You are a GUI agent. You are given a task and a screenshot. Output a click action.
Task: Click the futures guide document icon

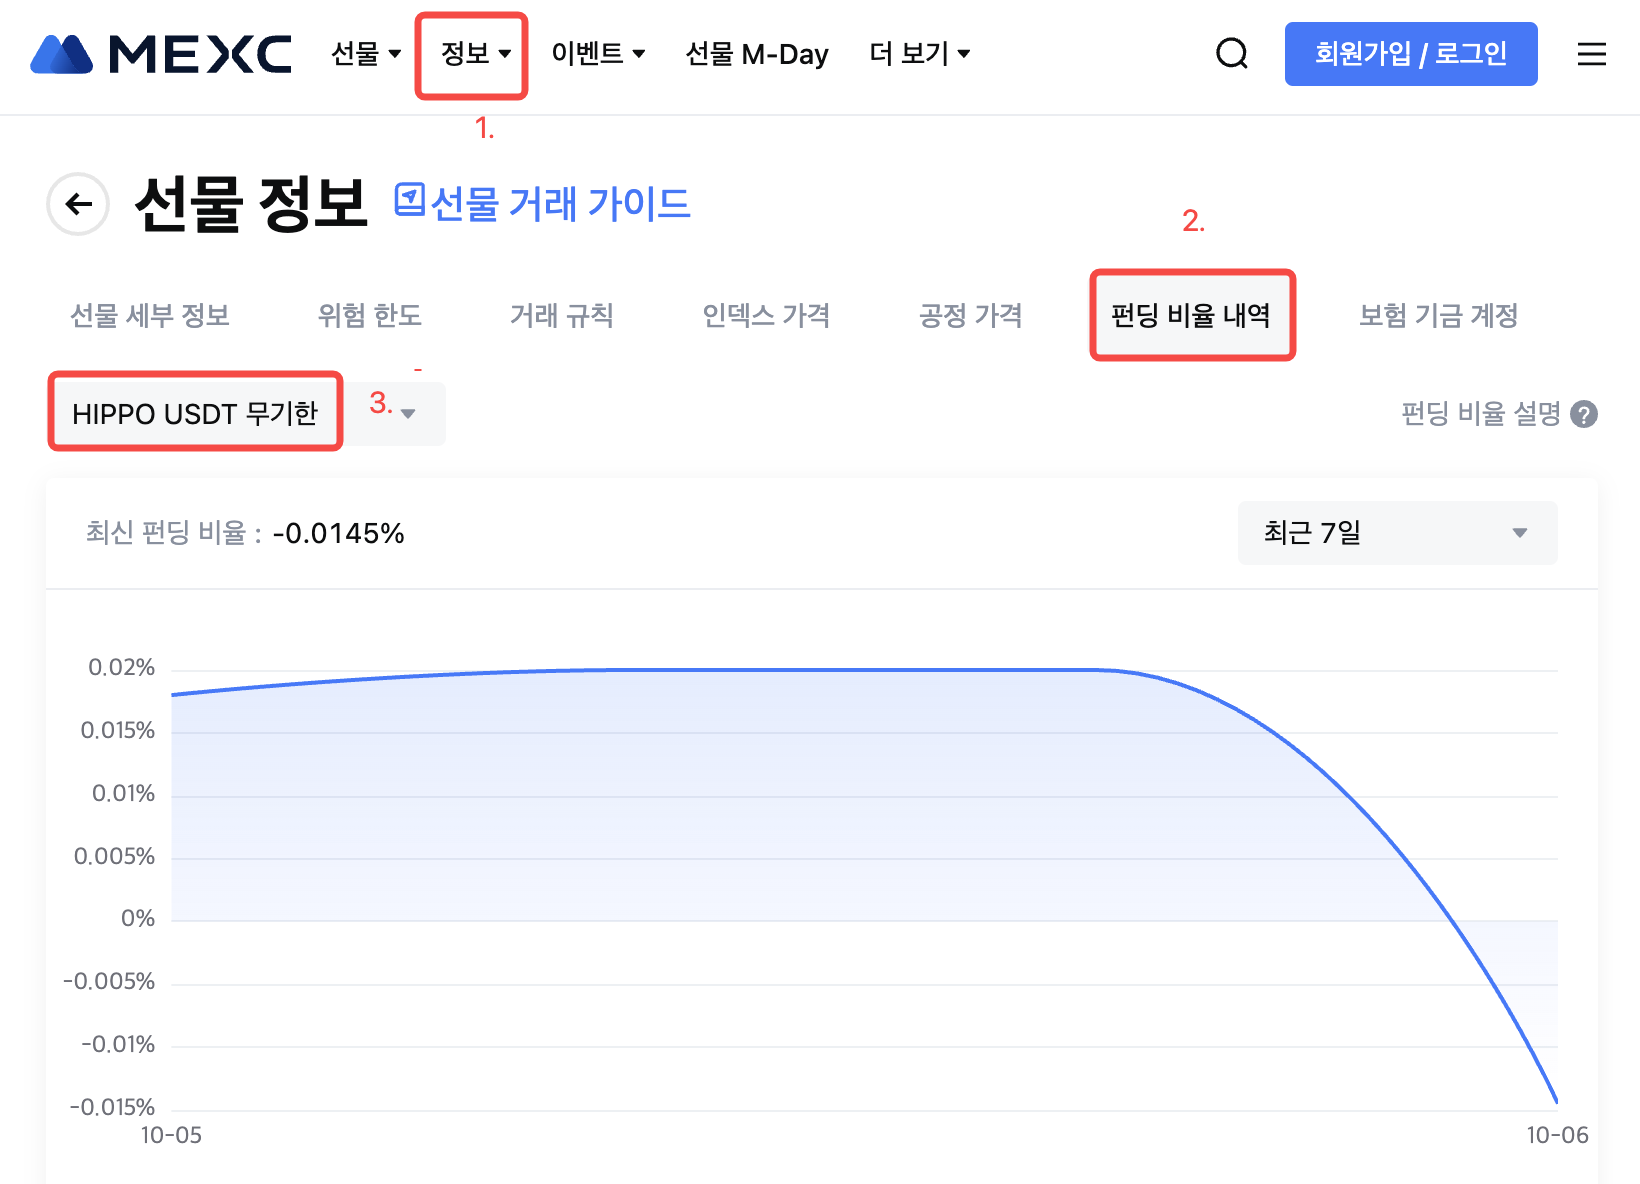point(409,200)
